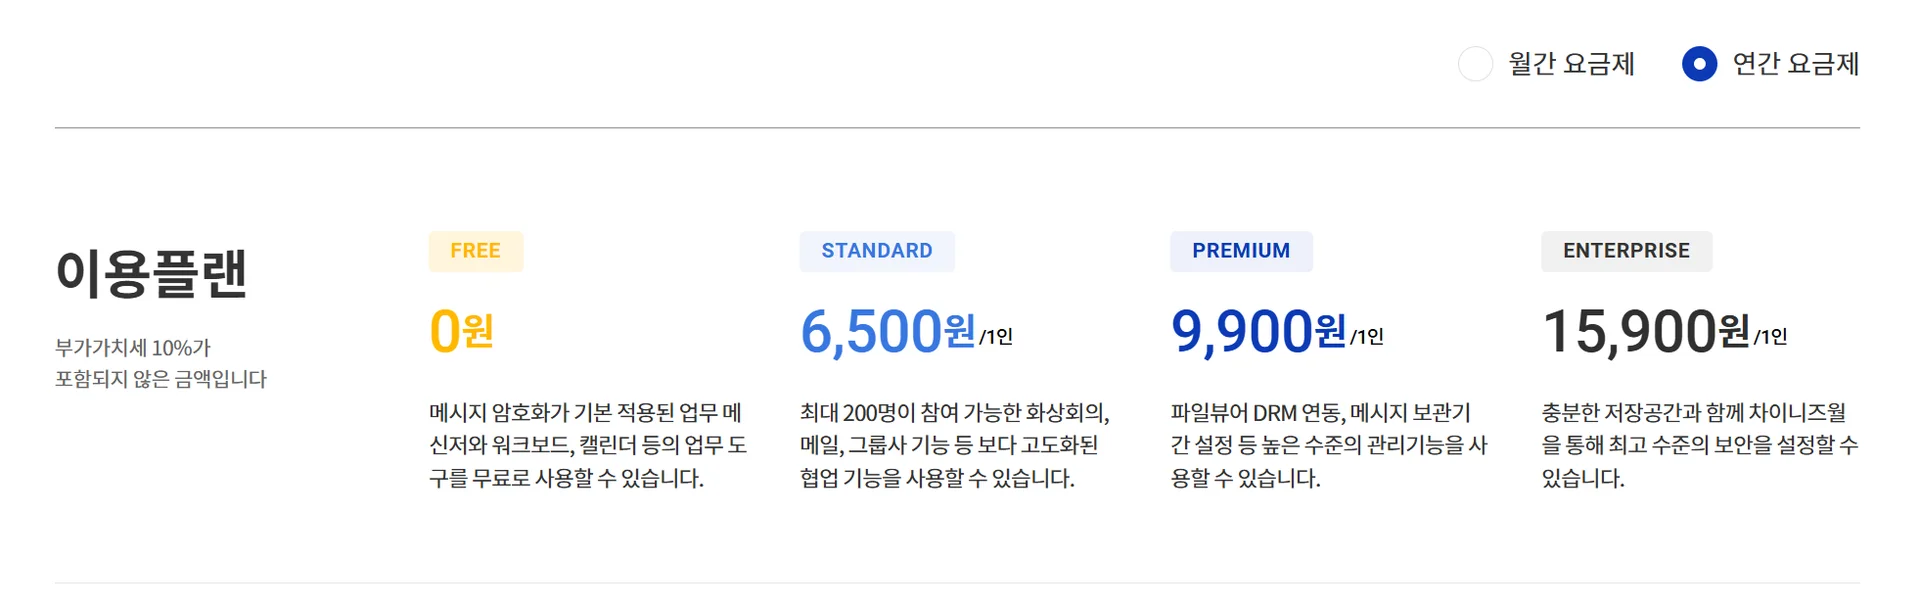Click the 이용플랜 heading

pos(151,273)
